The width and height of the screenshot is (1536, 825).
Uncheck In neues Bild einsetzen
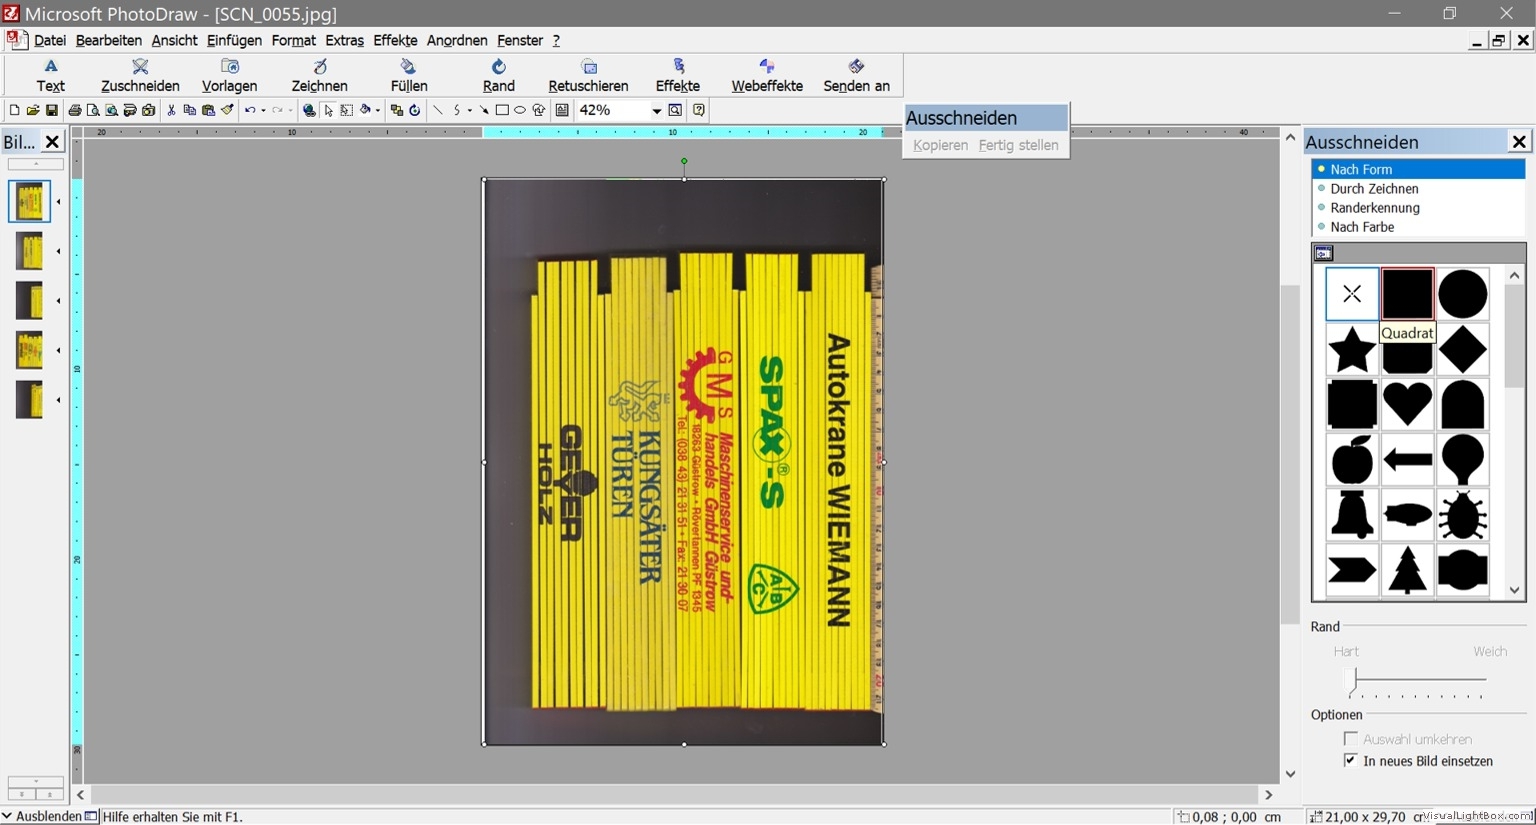pyautogui.click(x=1350, y=761)
